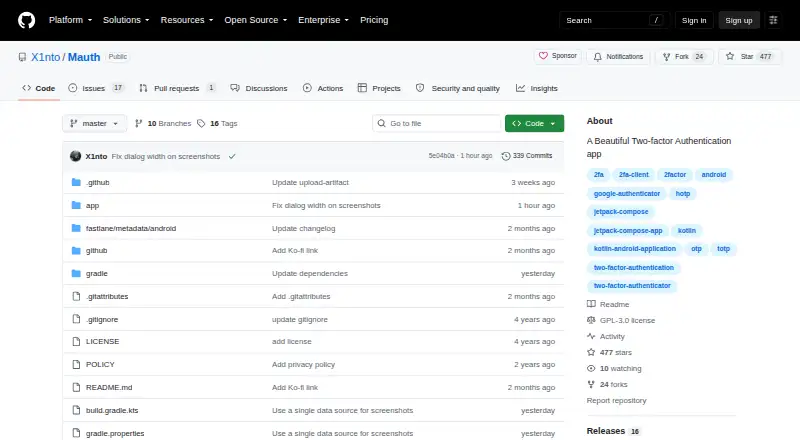
Task: Open the LICENSE file
Action: pos(103,341)
